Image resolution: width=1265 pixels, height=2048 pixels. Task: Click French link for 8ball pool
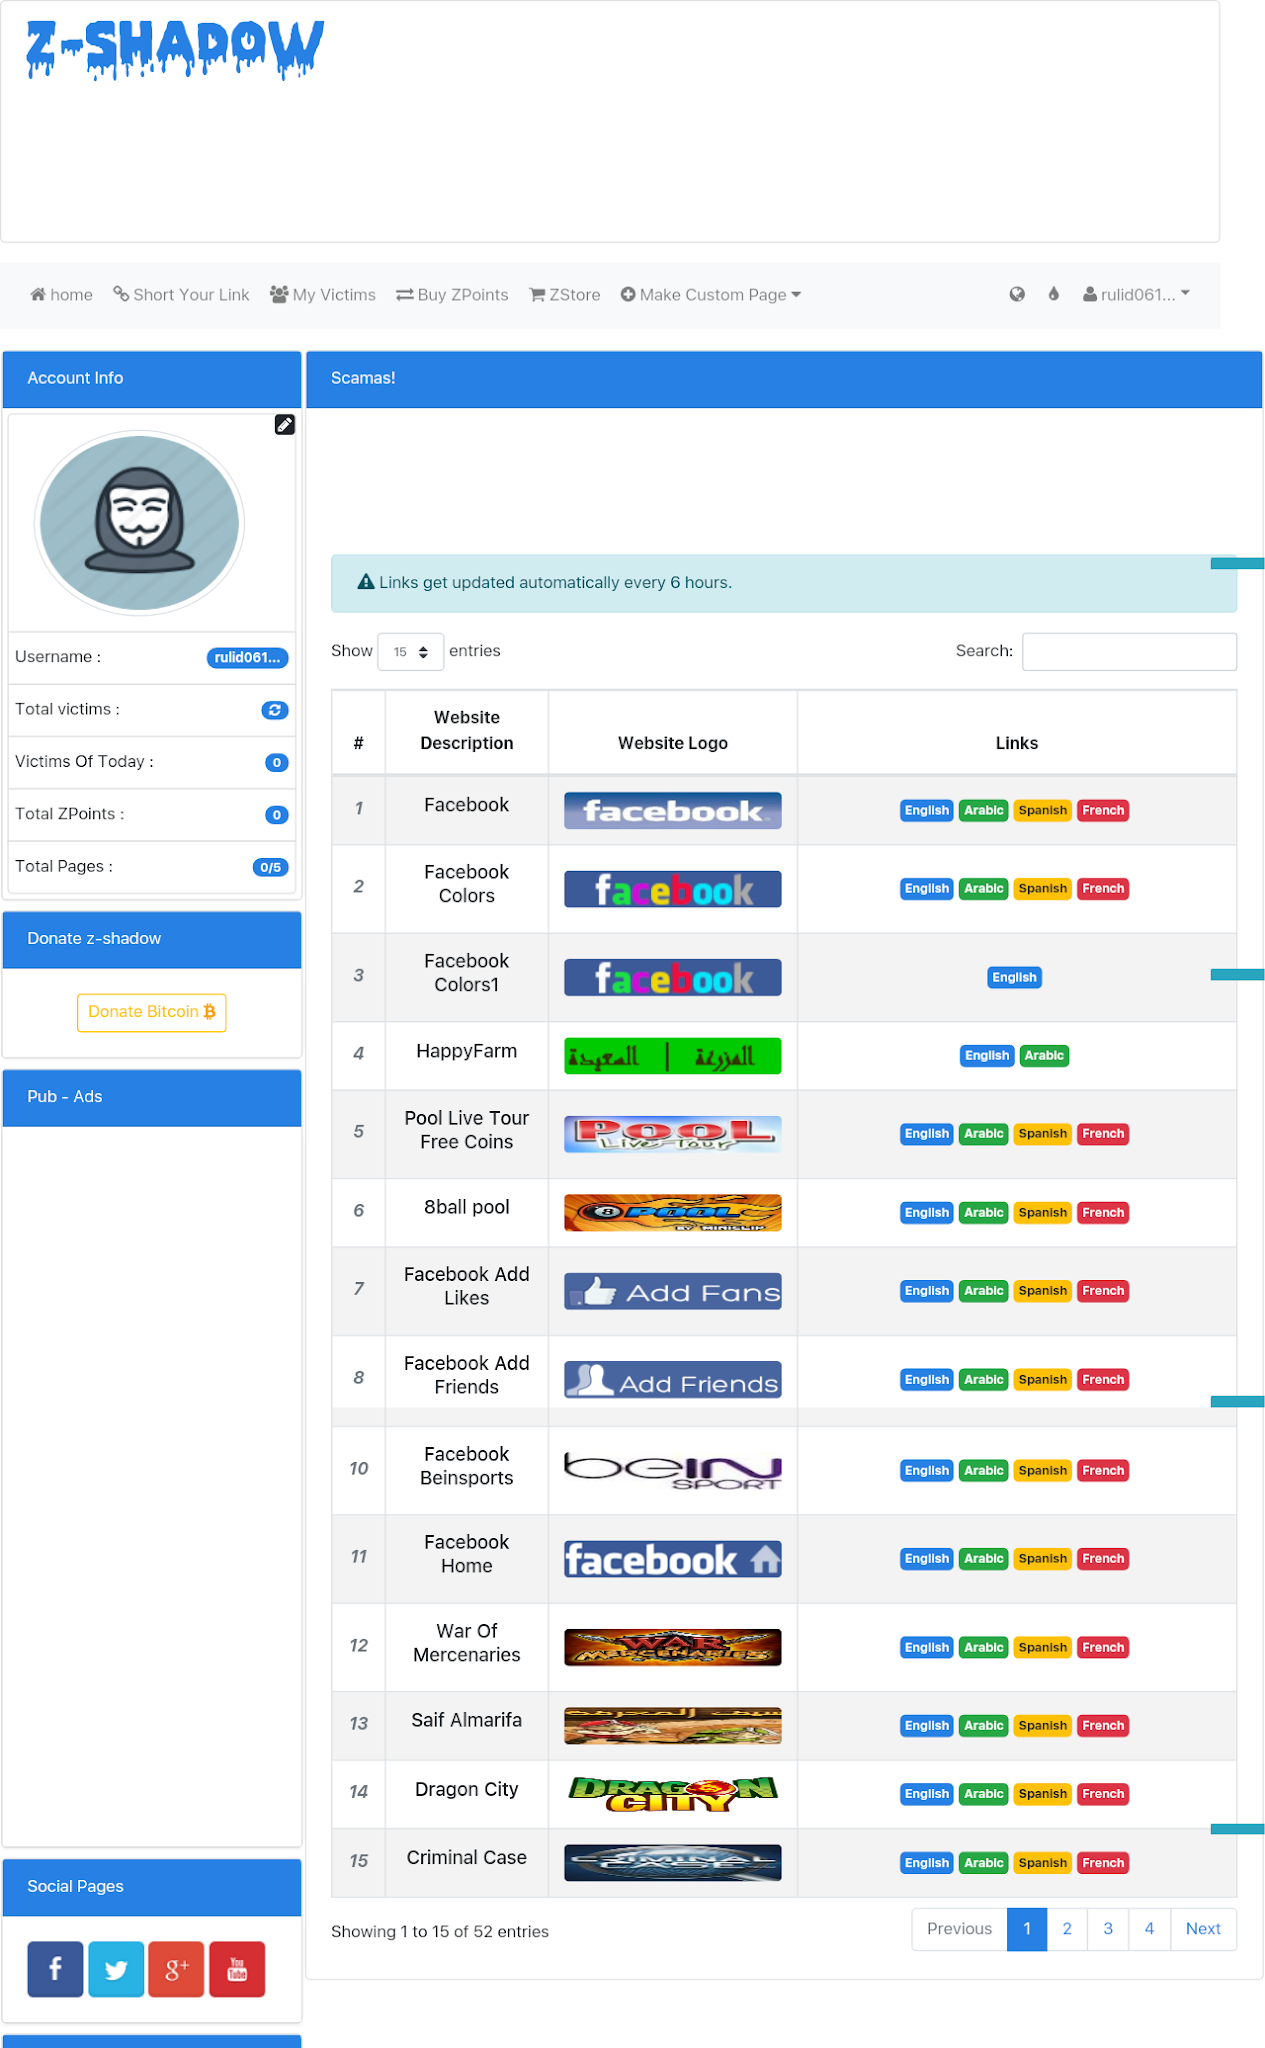pos(1103,1213)
